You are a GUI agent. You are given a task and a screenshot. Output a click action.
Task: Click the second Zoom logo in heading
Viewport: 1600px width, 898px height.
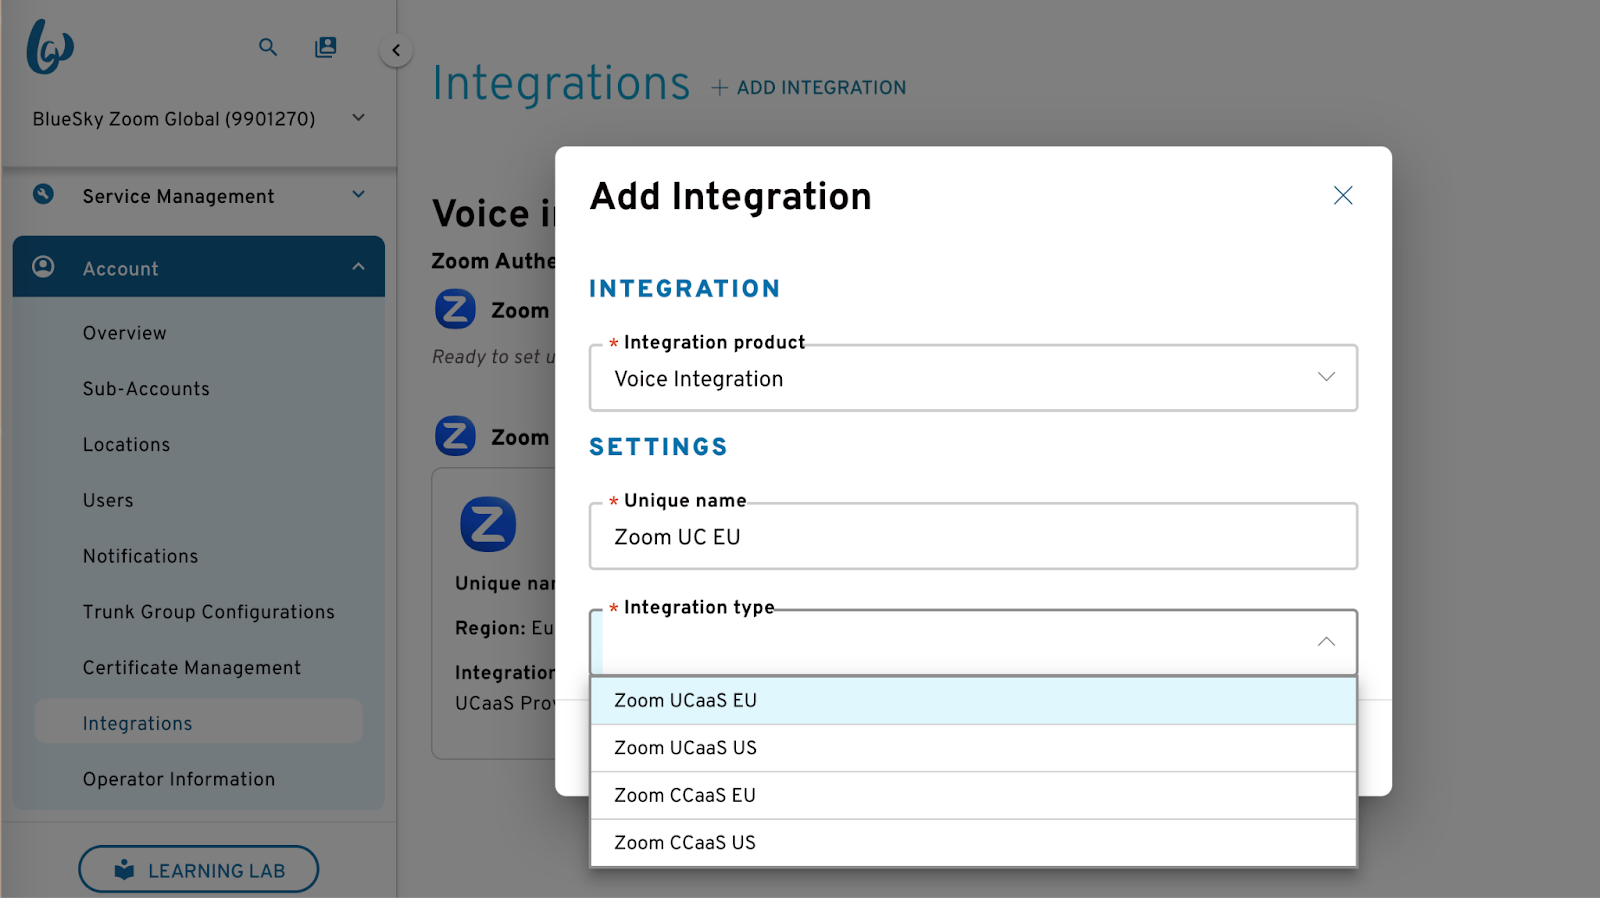(455, 436)
